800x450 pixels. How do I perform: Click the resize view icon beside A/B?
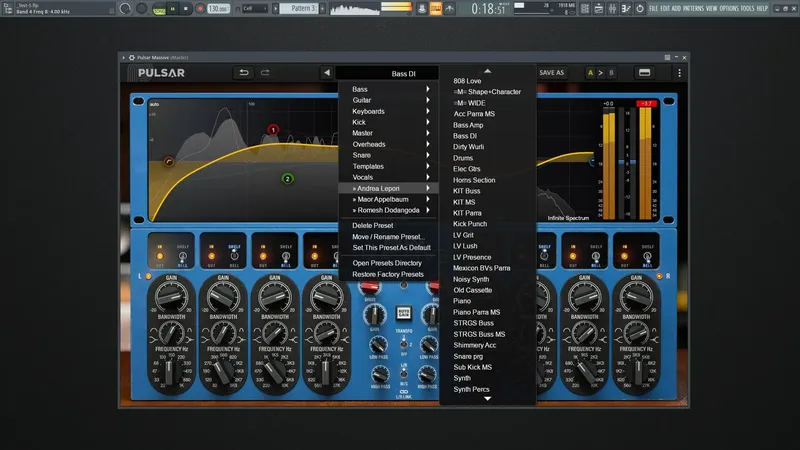[644, 73]
